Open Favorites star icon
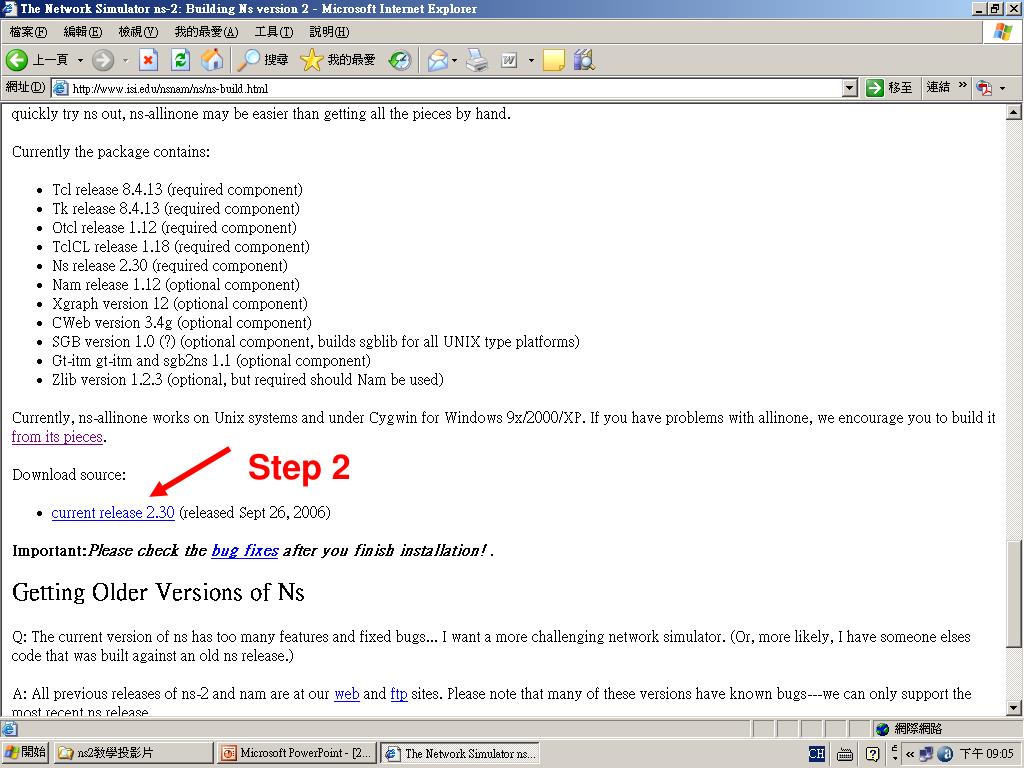The height and width of the screenshot is (768, 1024). click(x=312, y=60)
